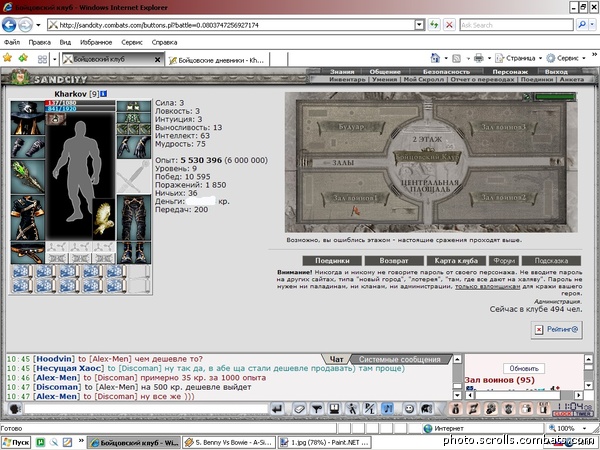This screenshot has width=600, height=450.
Task: Open the Карта клуба button
Action: point(456,261)
